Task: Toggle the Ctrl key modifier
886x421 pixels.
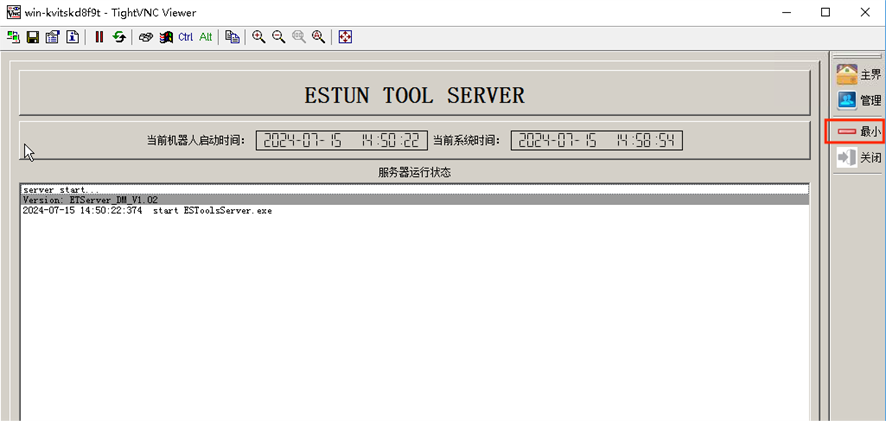Action: click(x=185, y=37)
